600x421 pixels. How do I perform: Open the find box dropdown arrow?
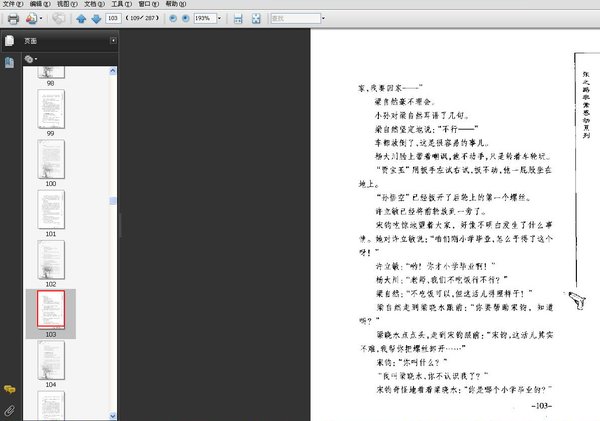322,18
